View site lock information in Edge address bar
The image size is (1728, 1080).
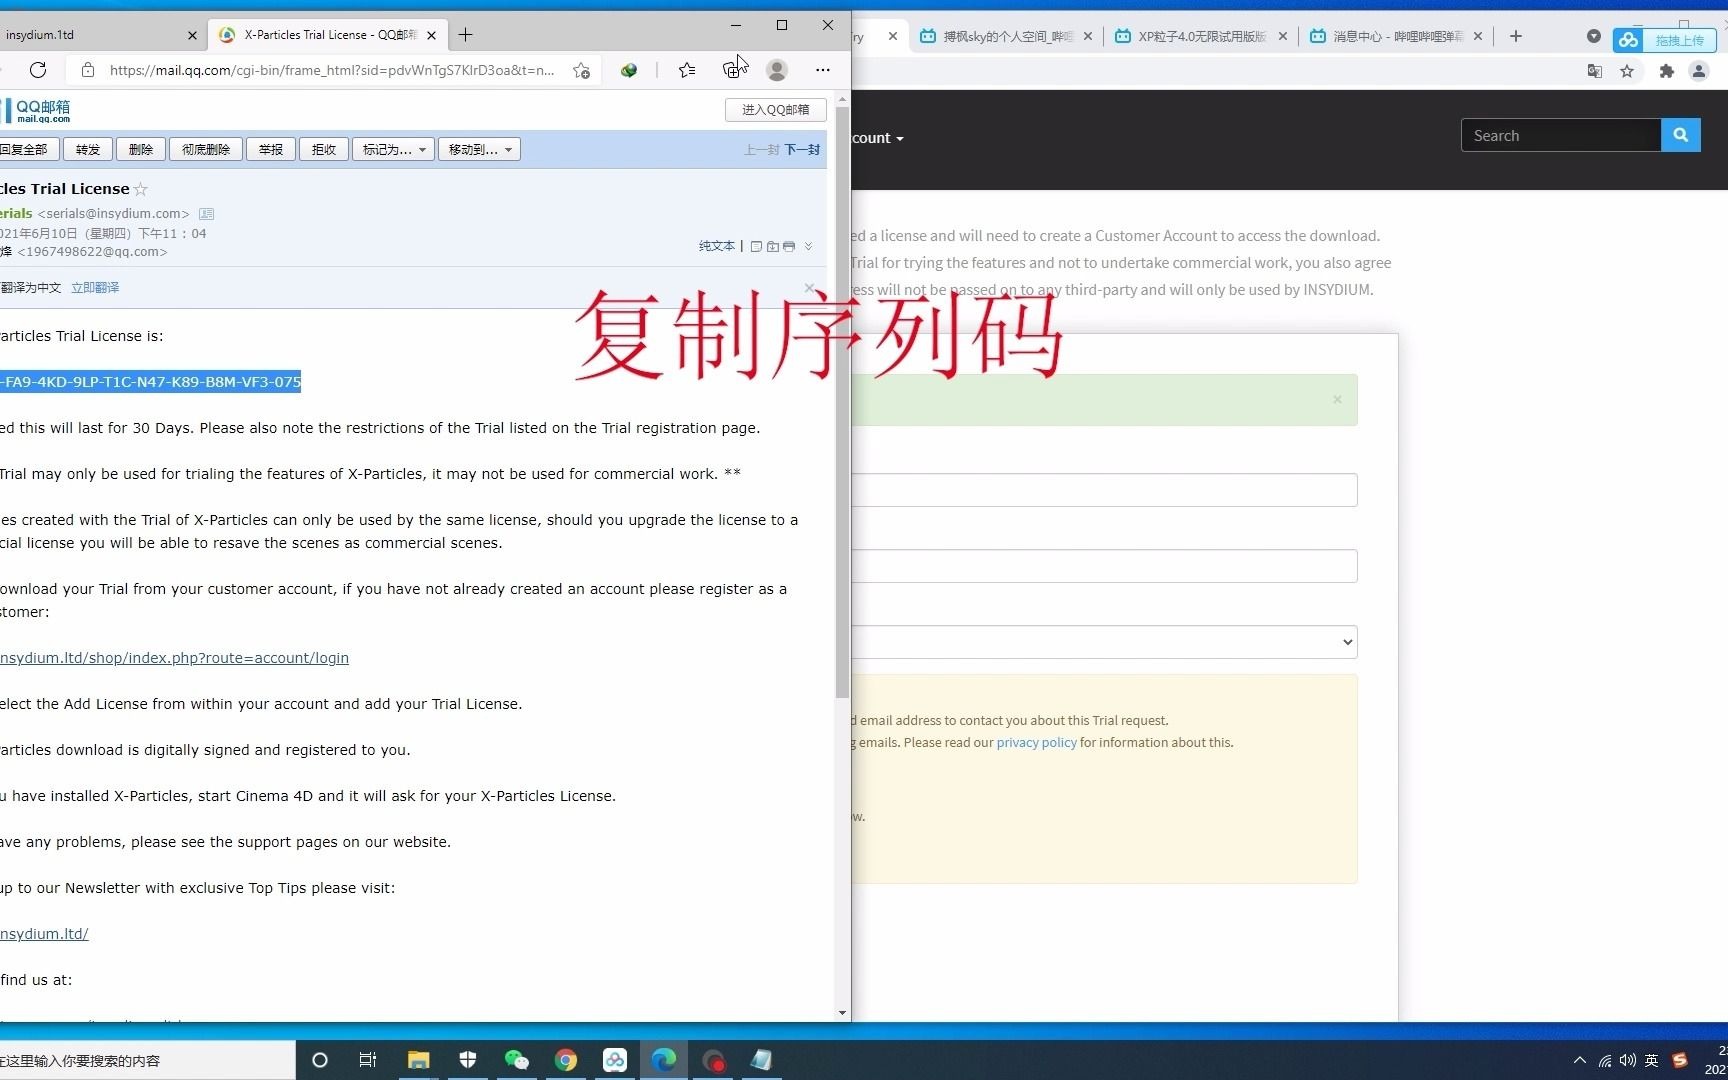click(x=88, y=70)
